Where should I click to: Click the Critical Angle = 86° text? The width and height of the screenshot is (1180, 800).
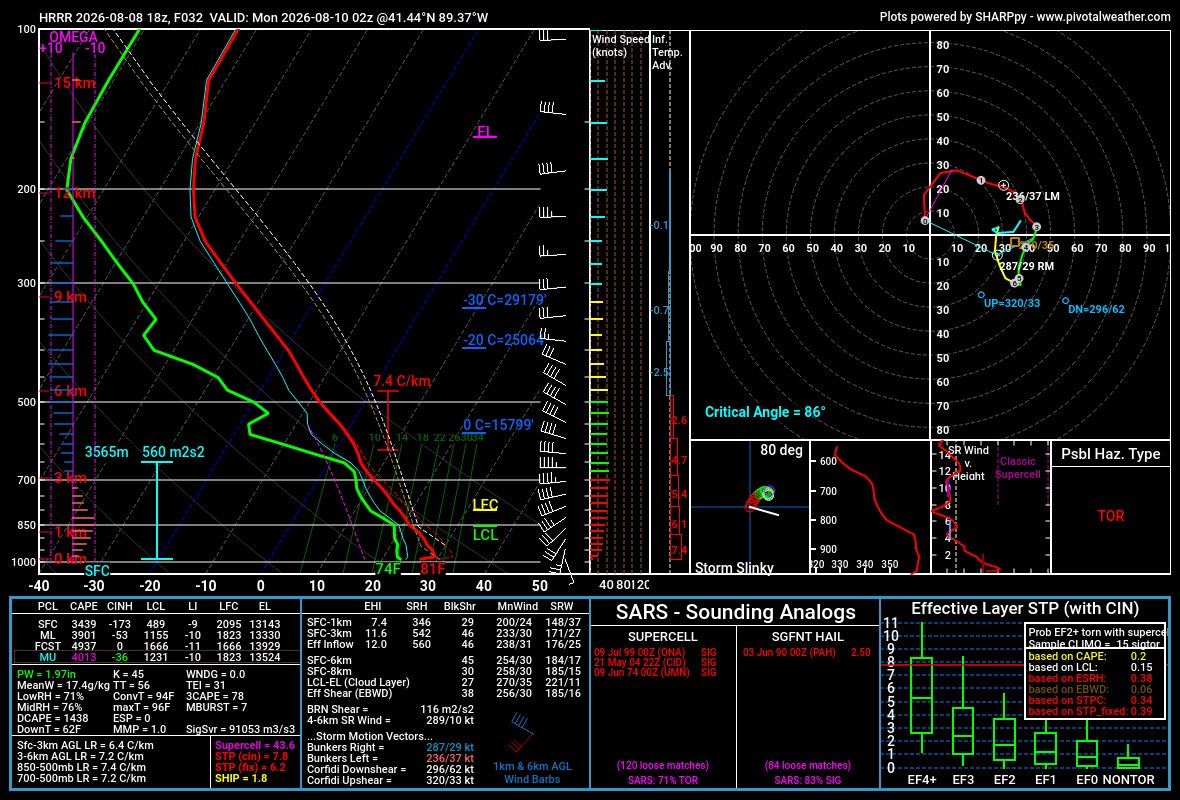[765, 412]
